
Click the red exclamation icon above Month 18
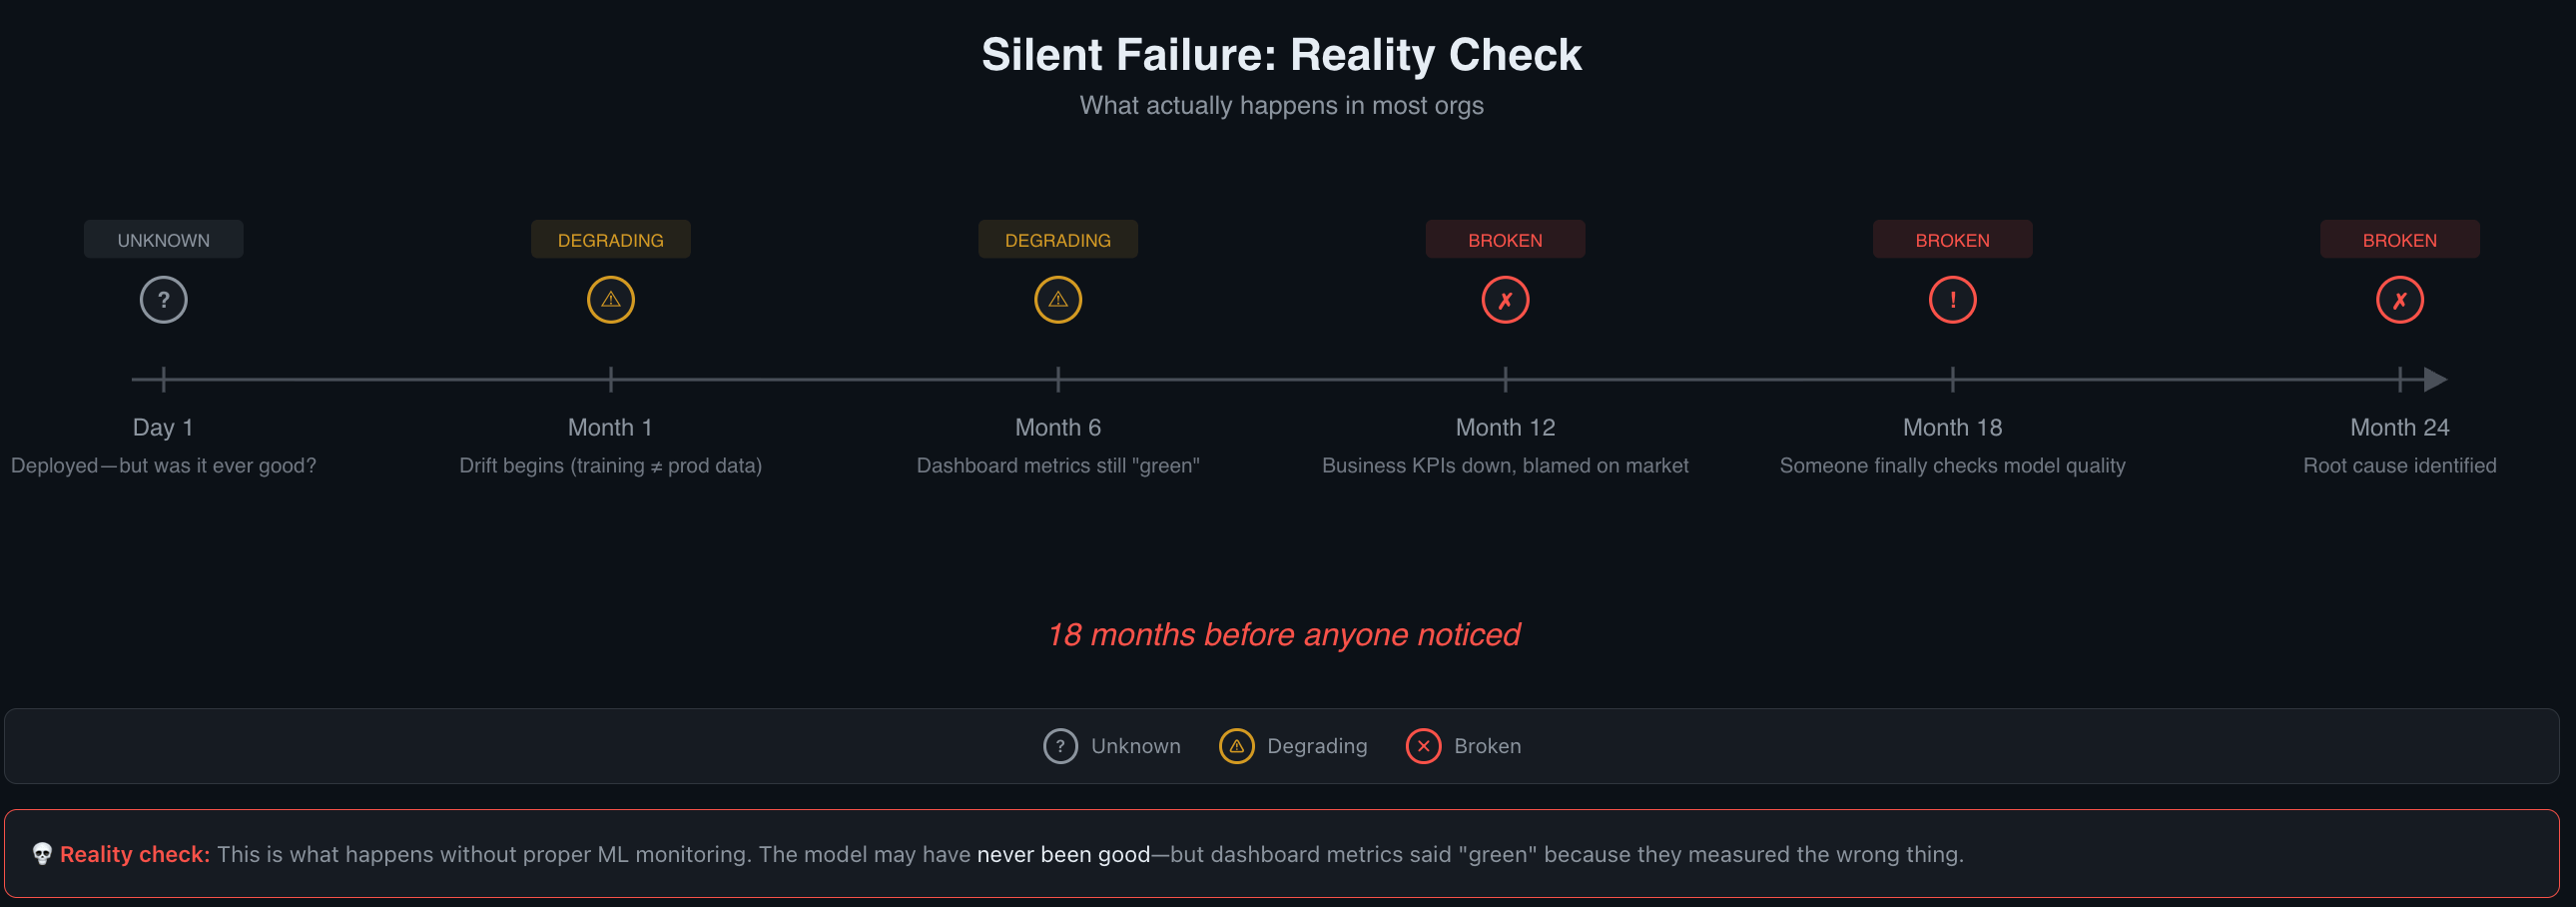1952,300
